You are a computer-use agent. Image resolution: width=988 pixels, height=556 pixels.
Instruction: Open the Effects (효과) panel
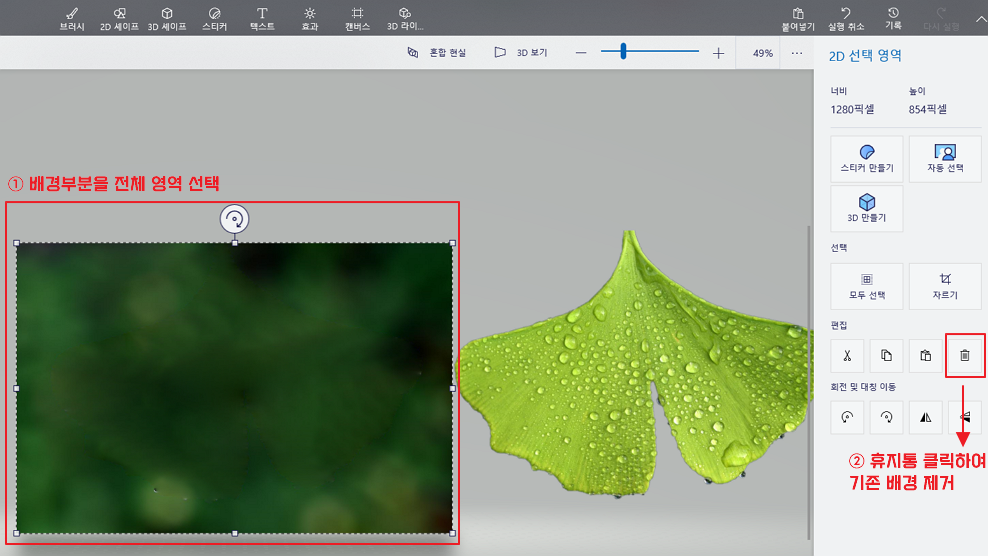click(x=309, y=18)
